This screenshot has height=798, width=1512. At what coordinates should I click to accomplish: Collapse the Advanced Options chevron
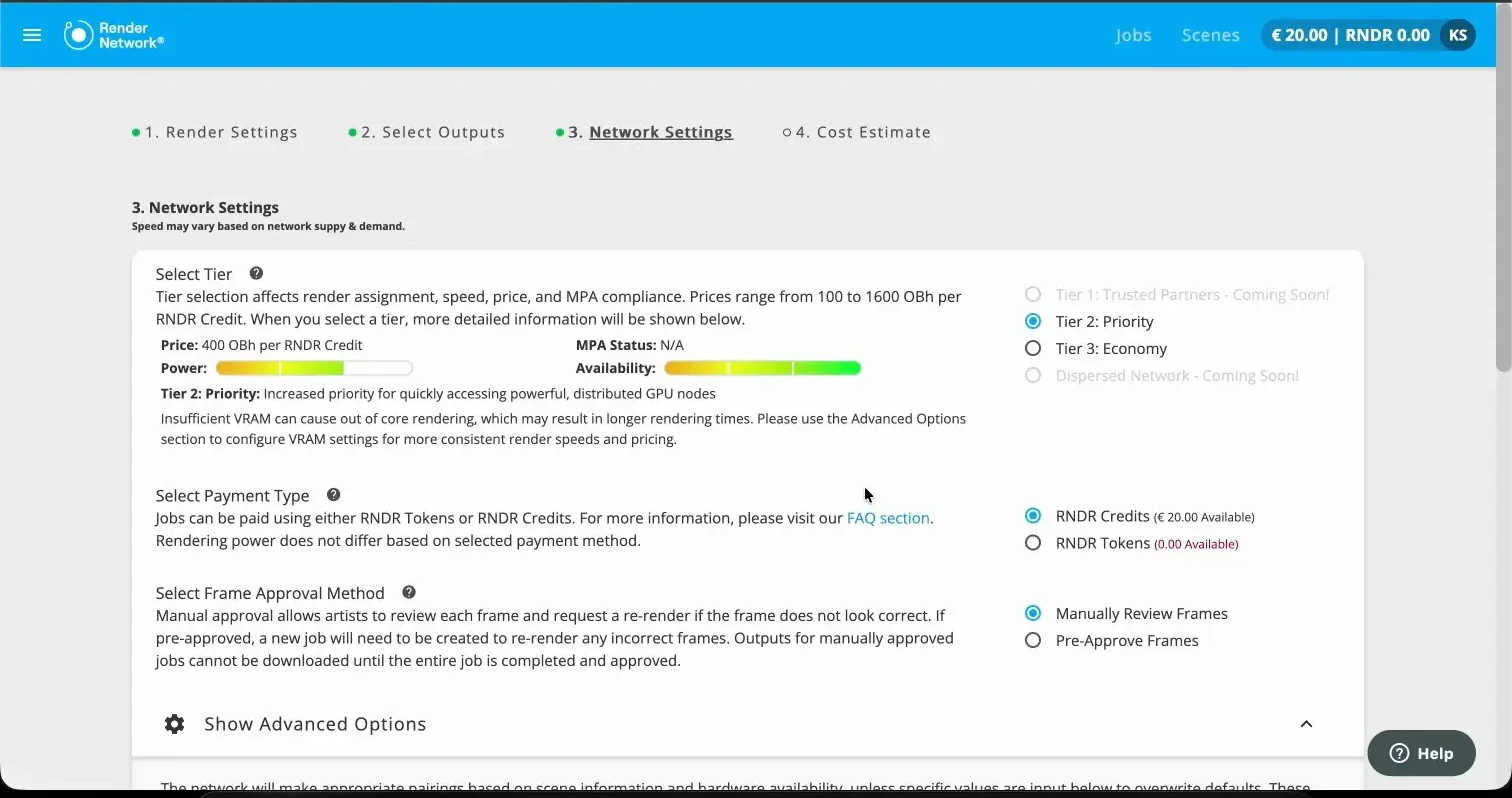point(1306,724)
